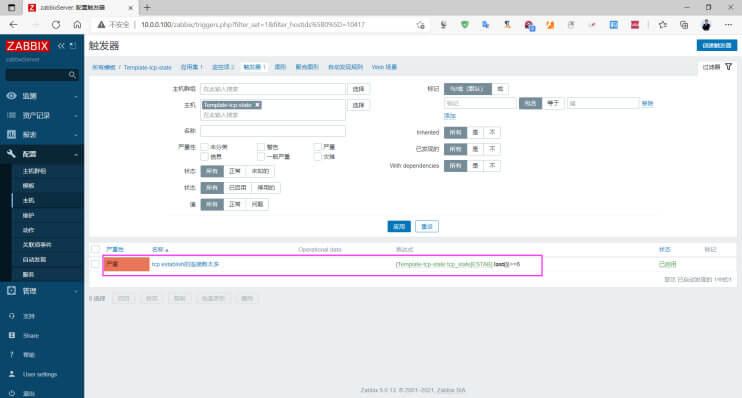Screen dimensions: 742x398
Task: Tick the checkbox for tcp establish trigger row
Action: 96,264
